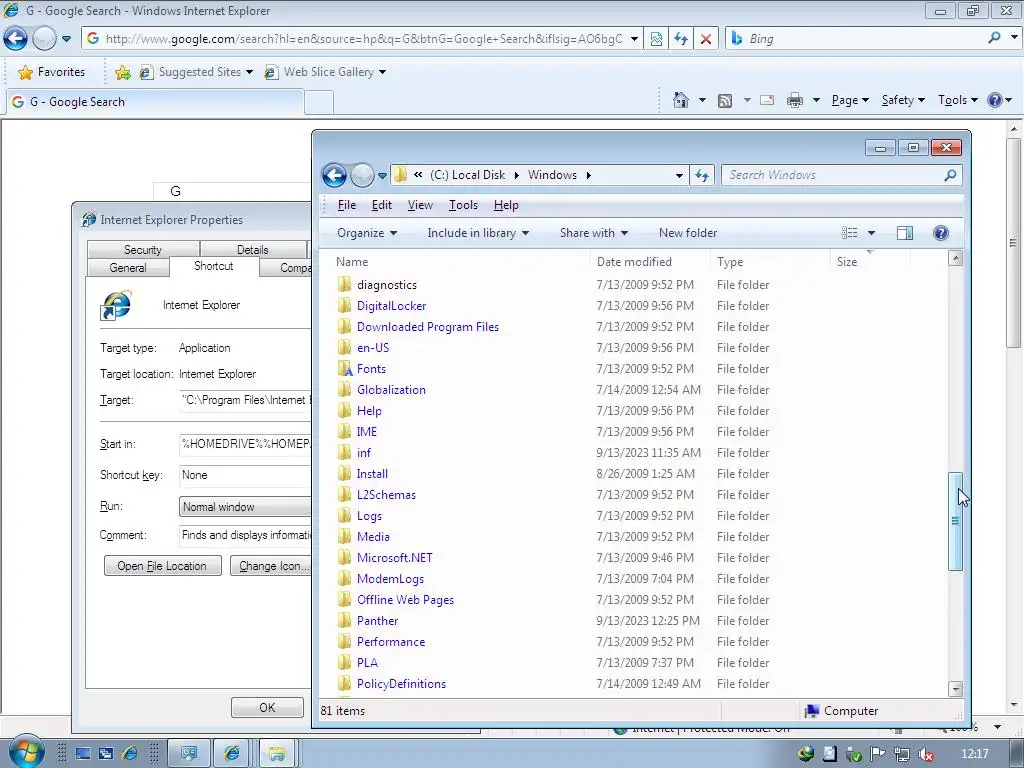Open Explorer help question mark icon
The image size is (1024, 768).
pos(940,233)
